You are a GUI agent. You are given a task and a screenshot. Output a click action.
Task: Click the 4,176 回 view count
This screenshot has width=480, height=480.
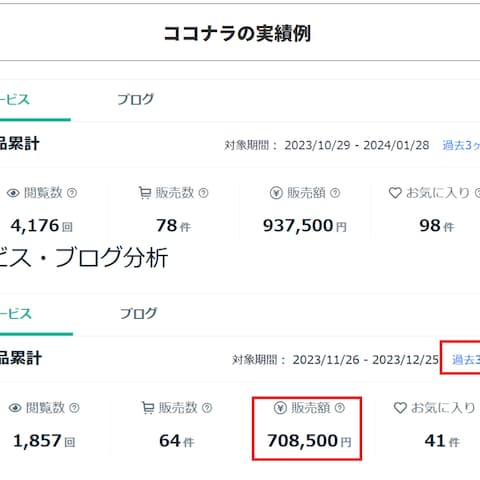(42, 226)
